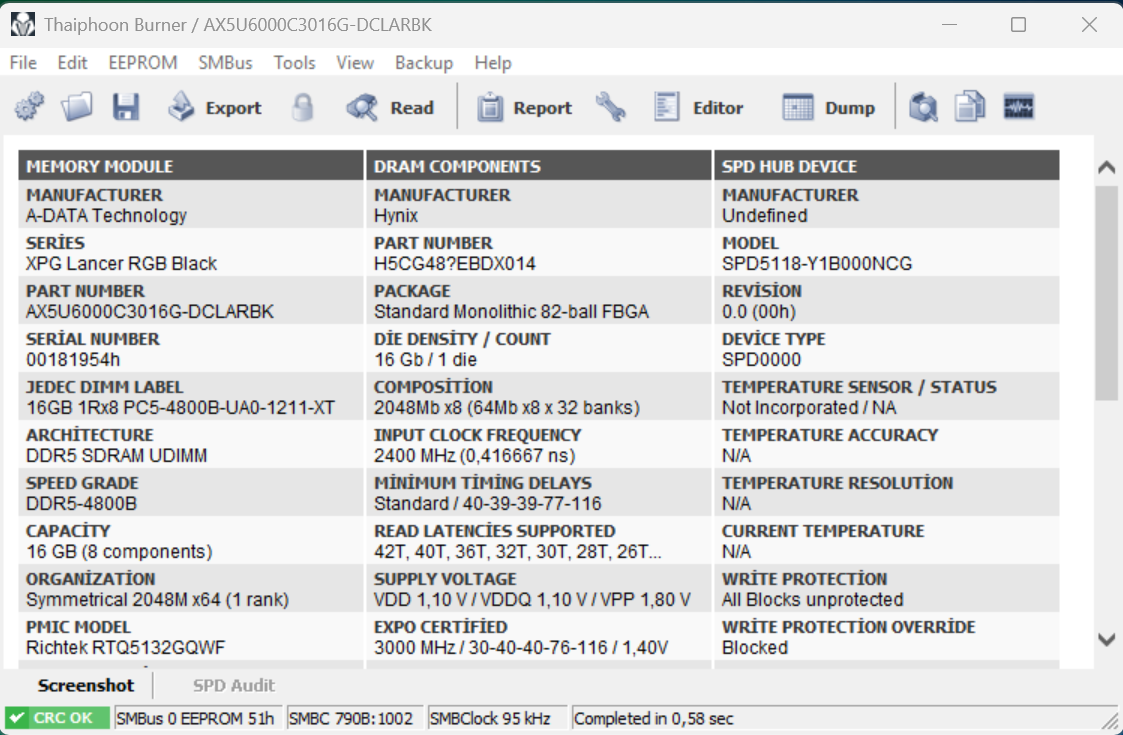This screenshot has width=1123, height=735.
Task: Open the View menu
Action: pos(355,63)
